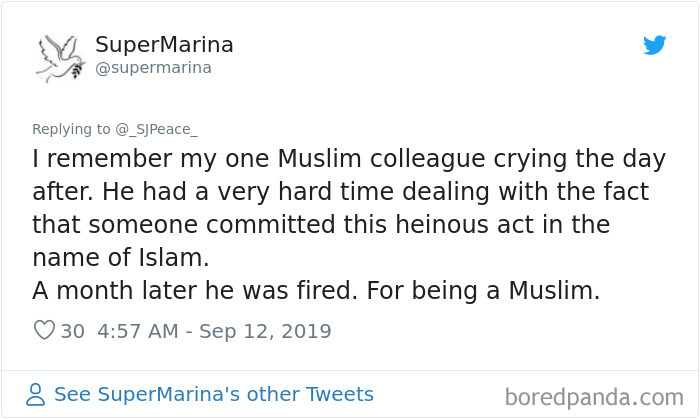Open the dove profile avatar
The image size is (700, 419).
click(x=61, y=56)
